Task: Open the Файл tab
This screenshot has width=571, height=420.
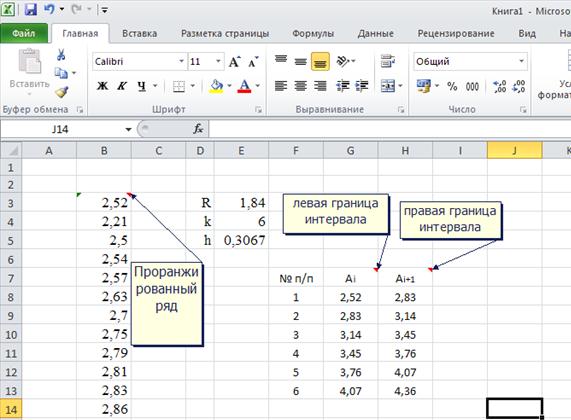Action: 24,34
